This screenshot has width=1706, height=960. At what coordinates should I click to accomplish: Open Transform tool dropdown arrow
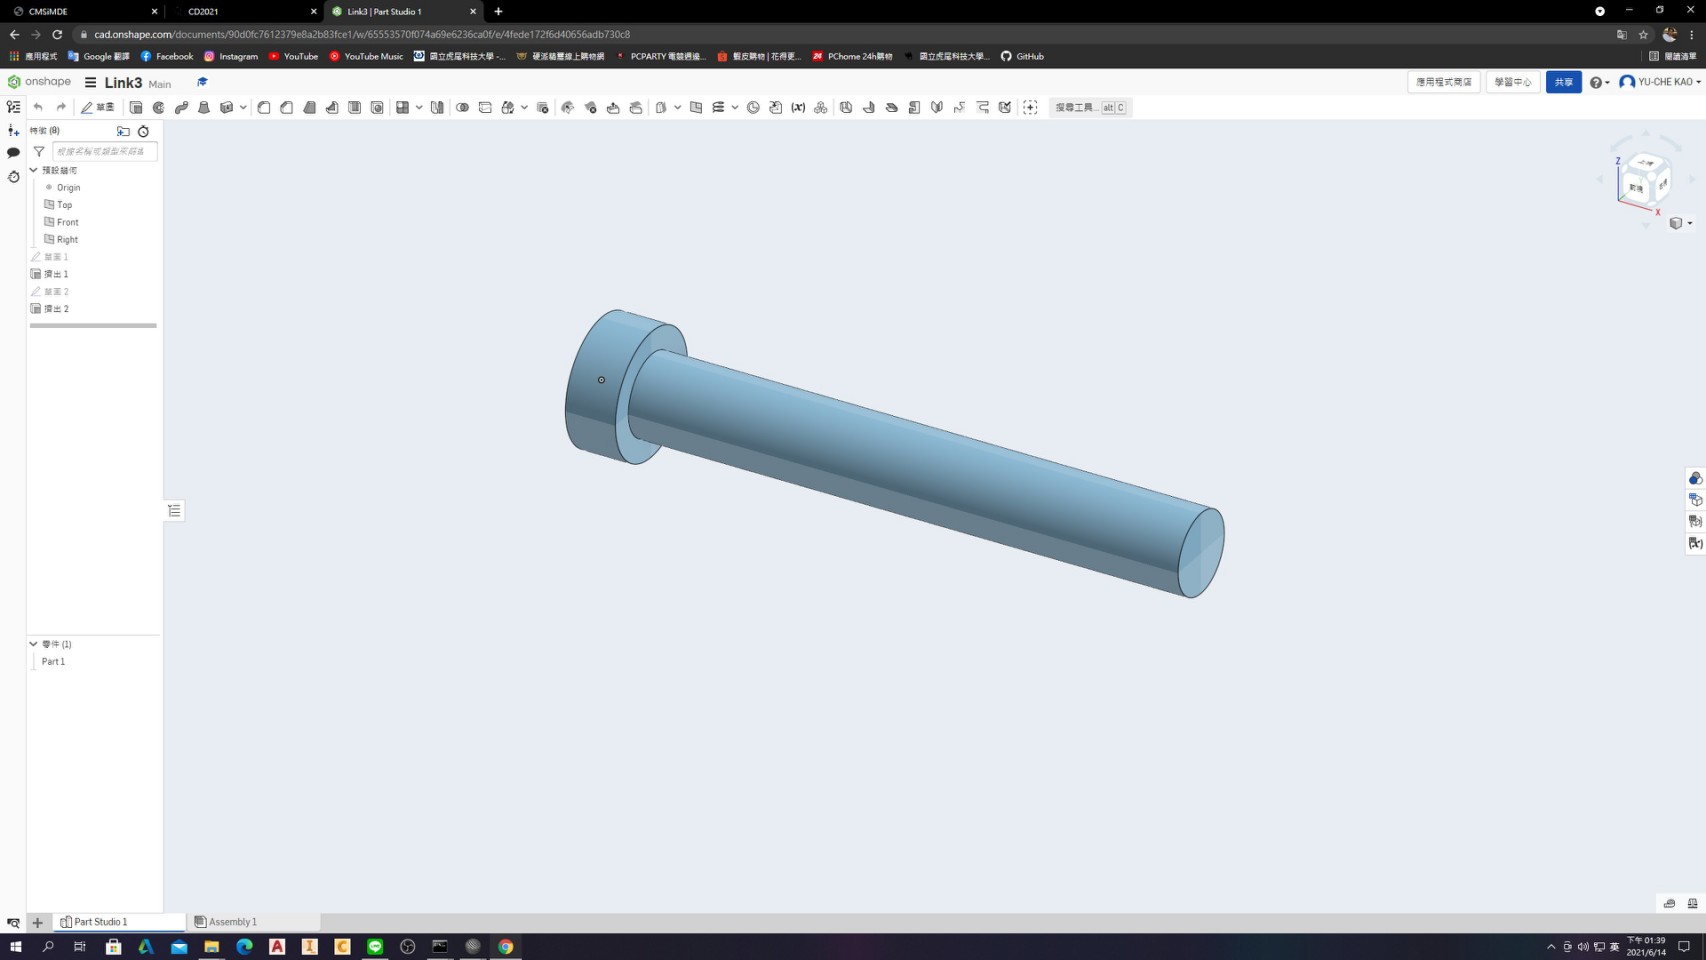tap(524, 107)
